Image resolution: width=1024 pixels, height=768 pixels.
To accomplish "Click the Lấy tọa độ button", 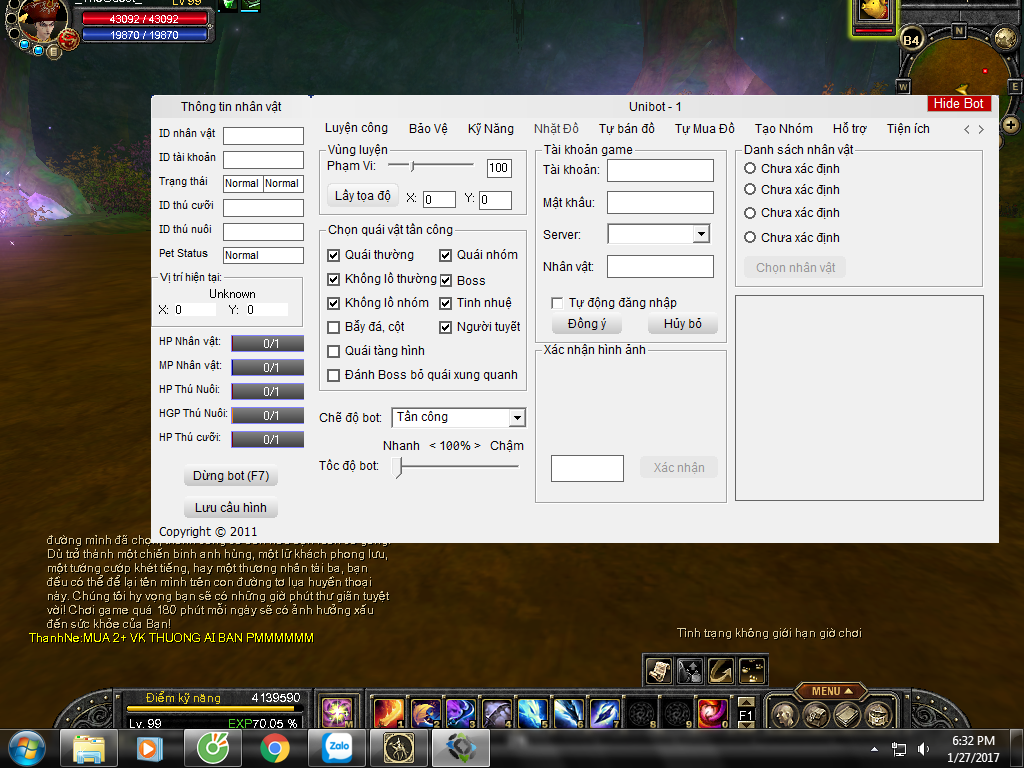I will 362,196.
